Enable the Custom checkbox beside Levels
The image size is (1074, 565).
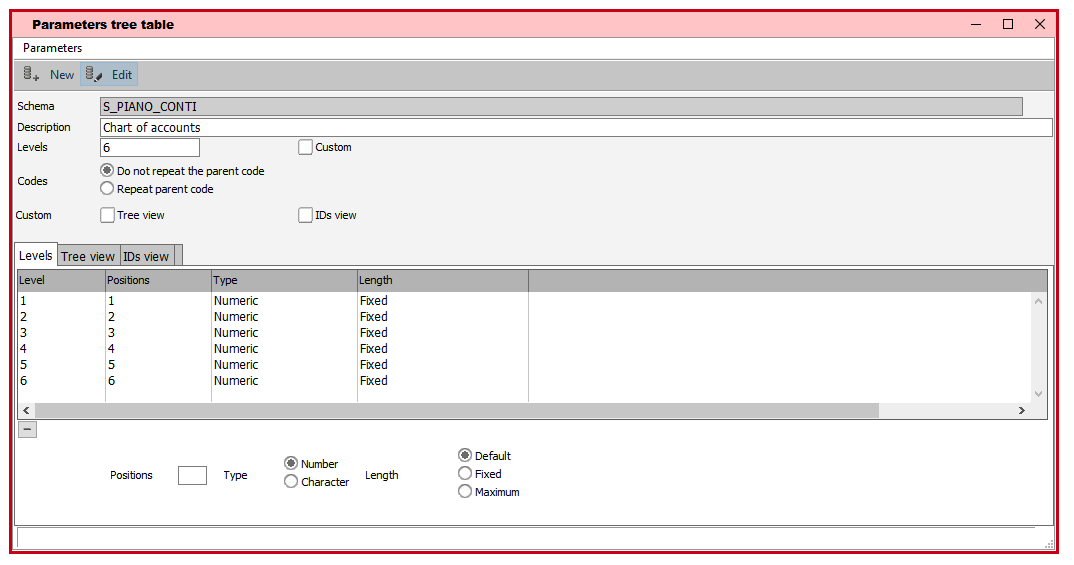tap(306, 147)
